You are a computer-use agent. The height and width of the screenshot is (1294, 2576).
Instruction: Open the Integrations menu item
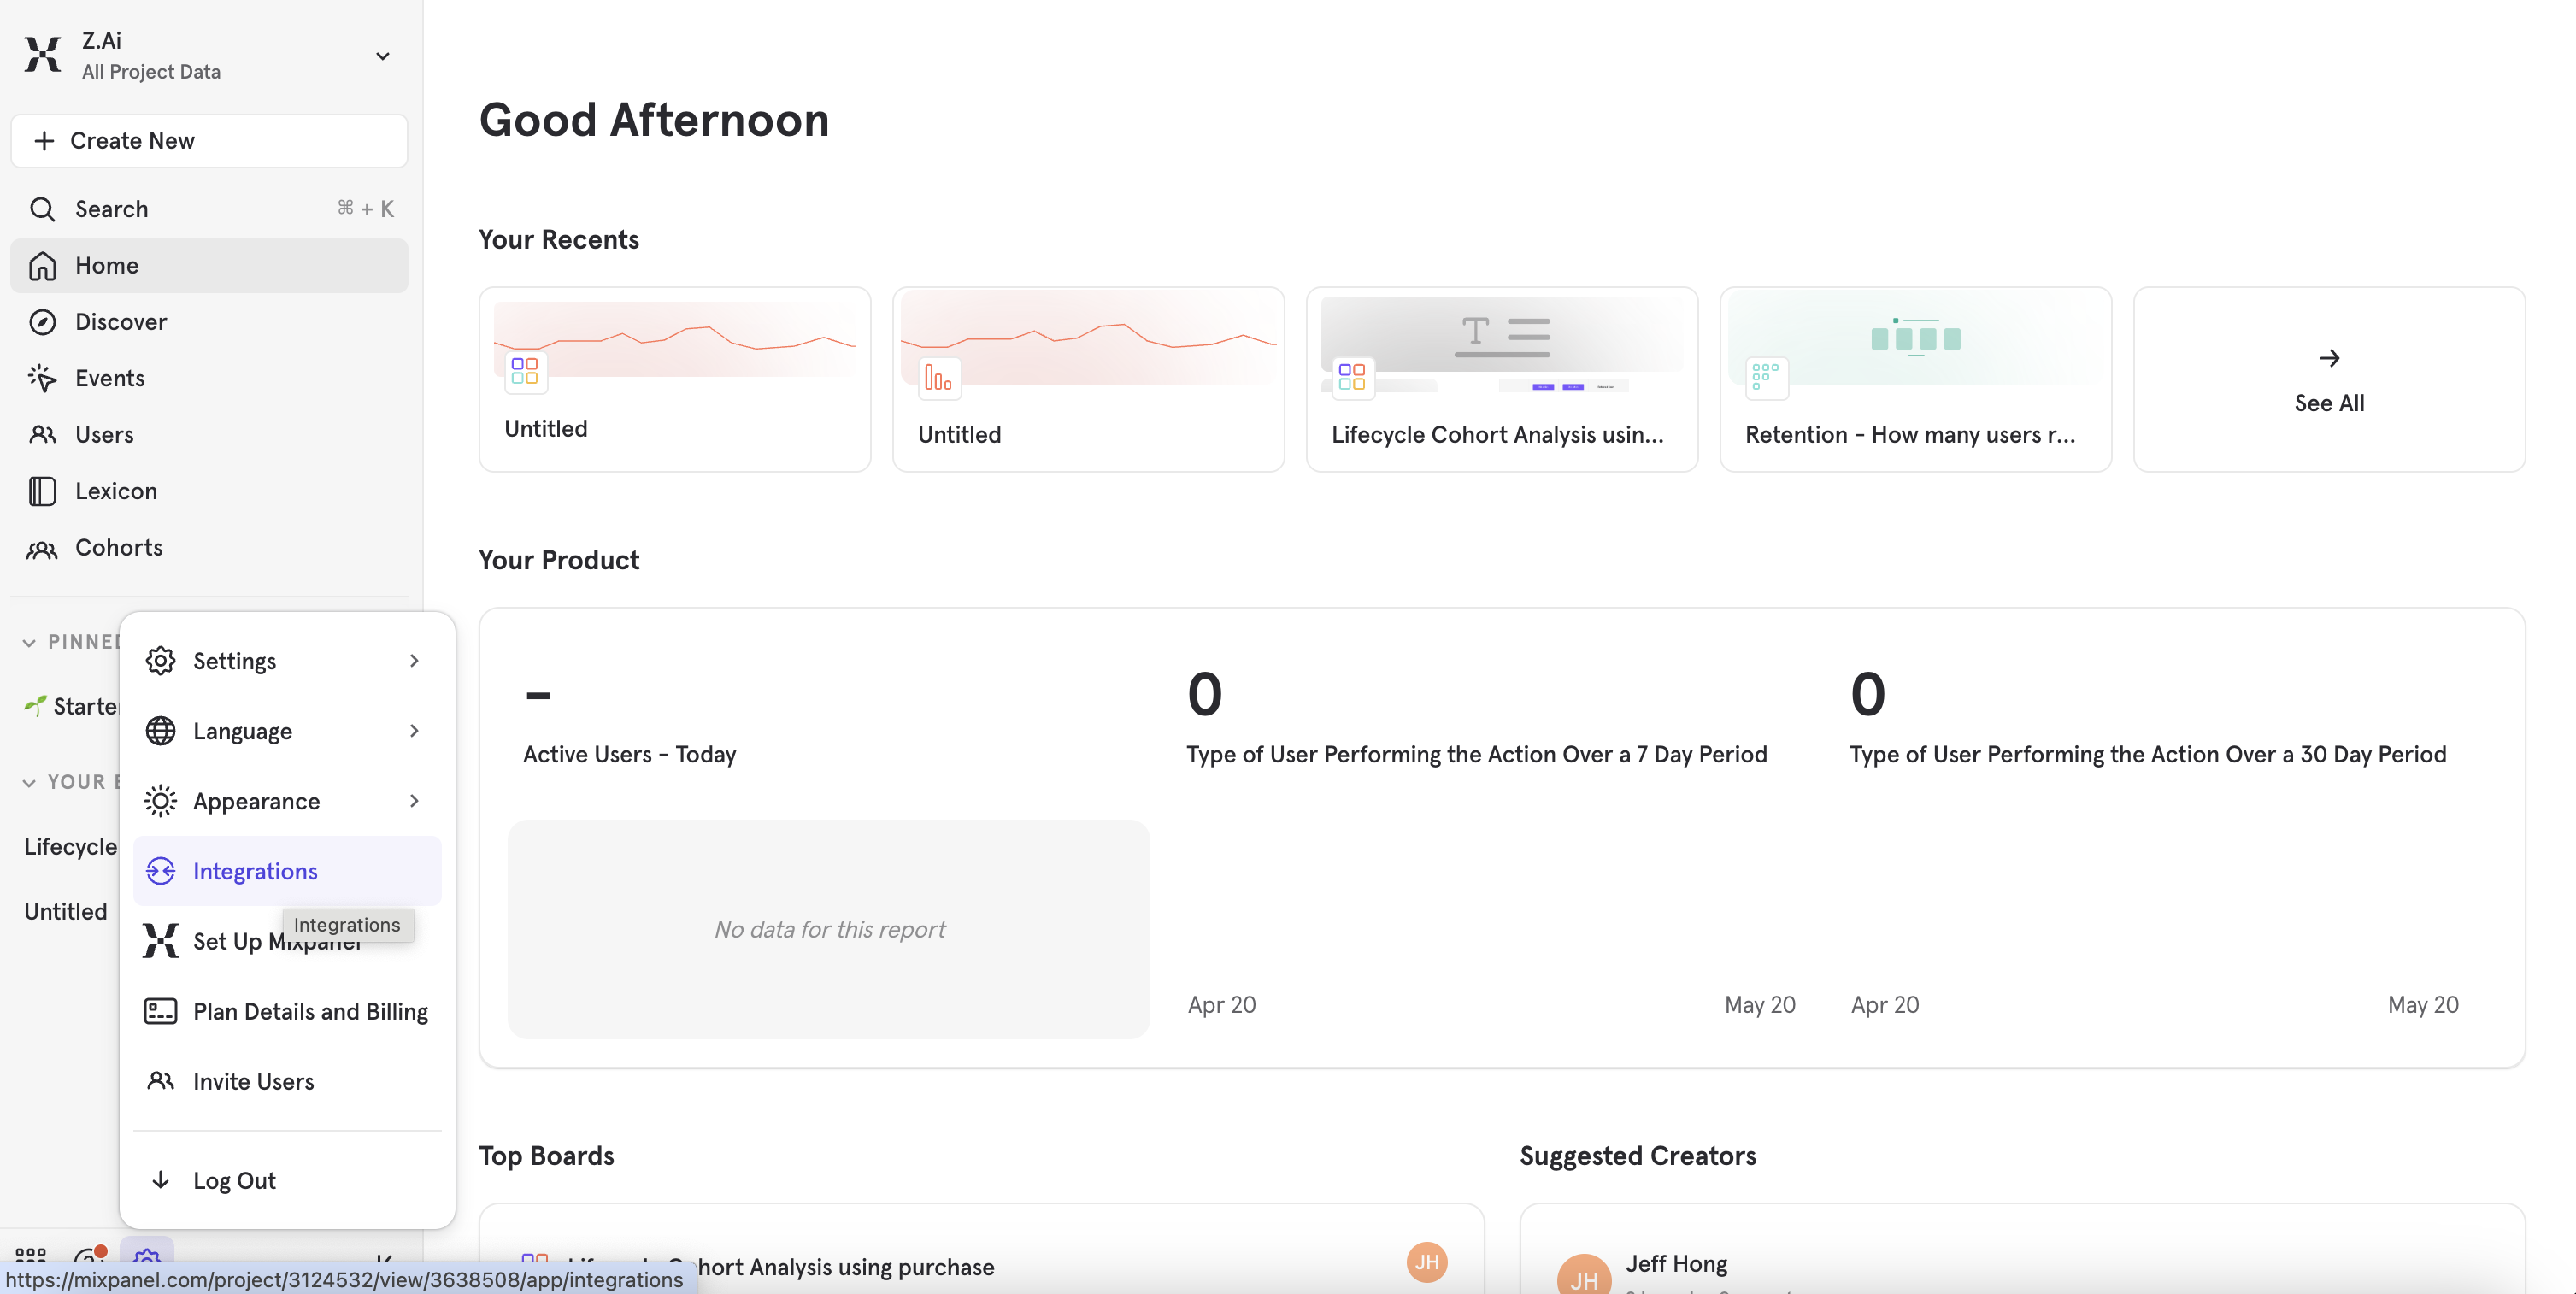[x=254, y=870]
